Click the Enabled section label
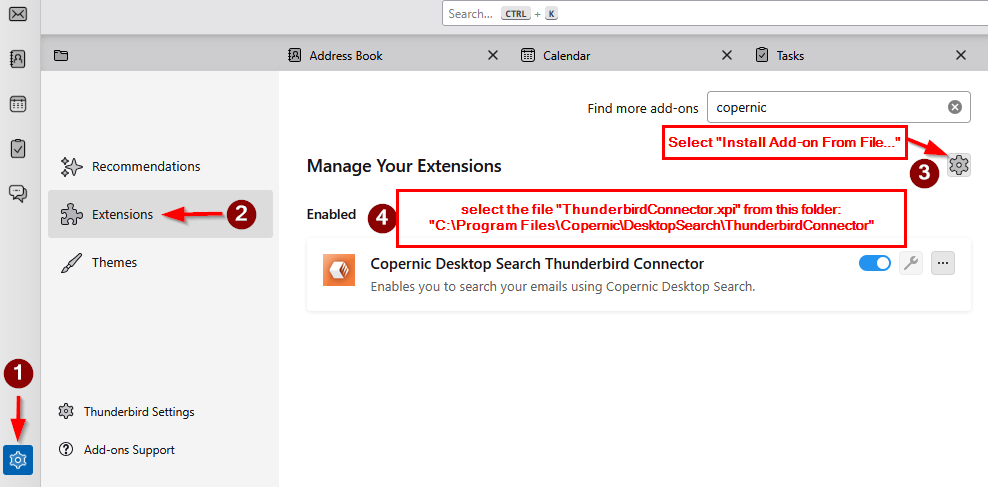 (x=331, y=214)
